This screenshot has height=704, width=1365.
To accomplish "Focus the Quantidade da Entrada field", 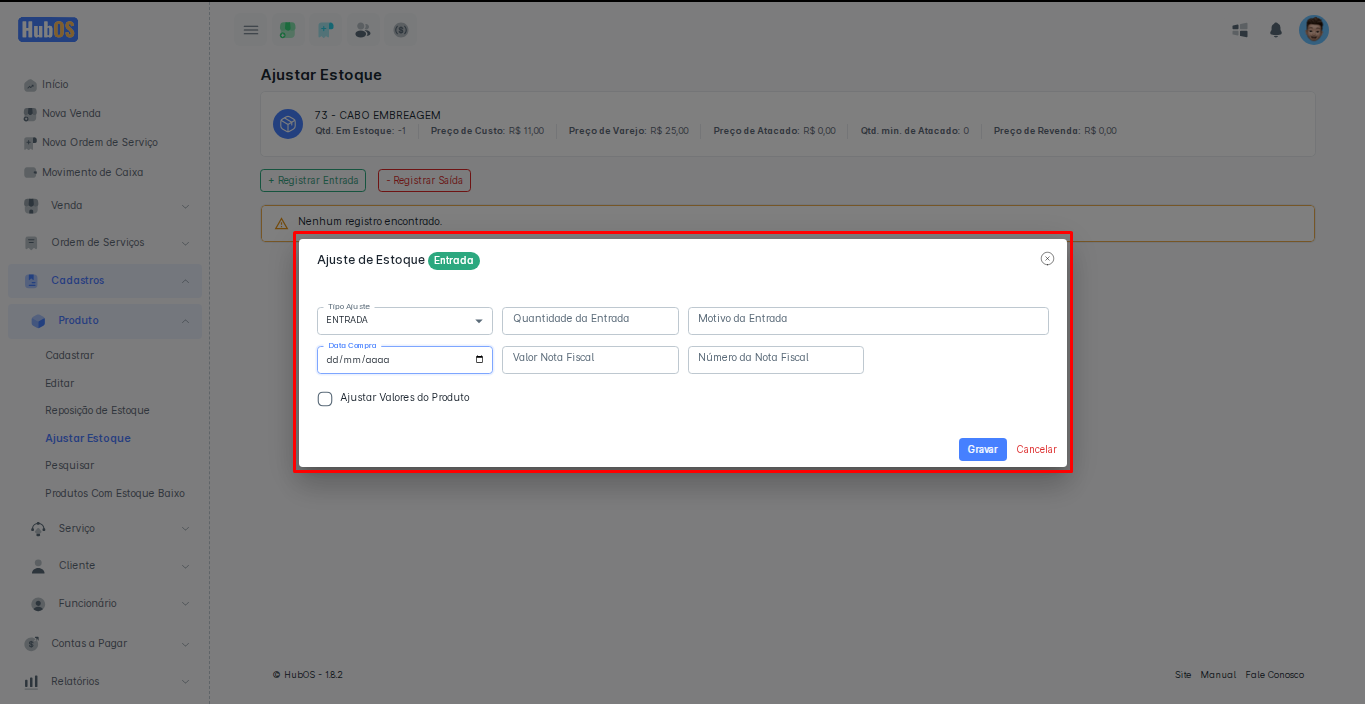I will coord(590,321).
